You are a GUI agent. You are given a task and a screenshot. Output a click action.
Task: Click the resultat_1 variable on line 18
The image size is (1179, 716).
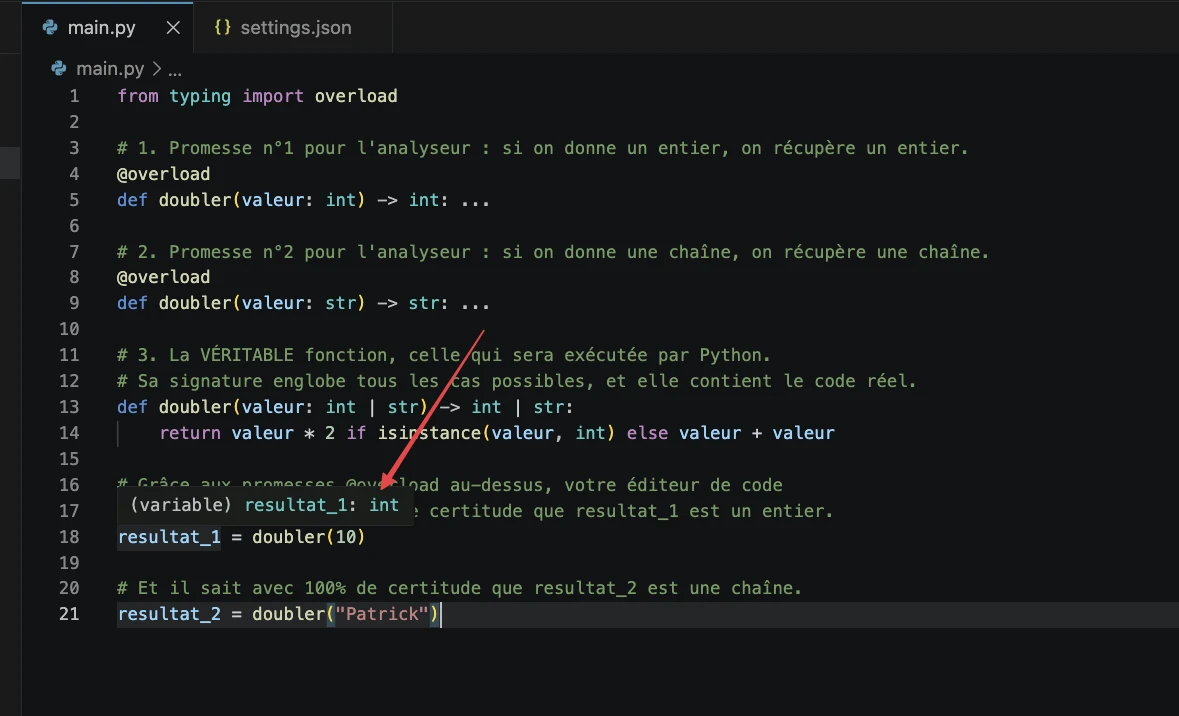click(x=168, y=537)
